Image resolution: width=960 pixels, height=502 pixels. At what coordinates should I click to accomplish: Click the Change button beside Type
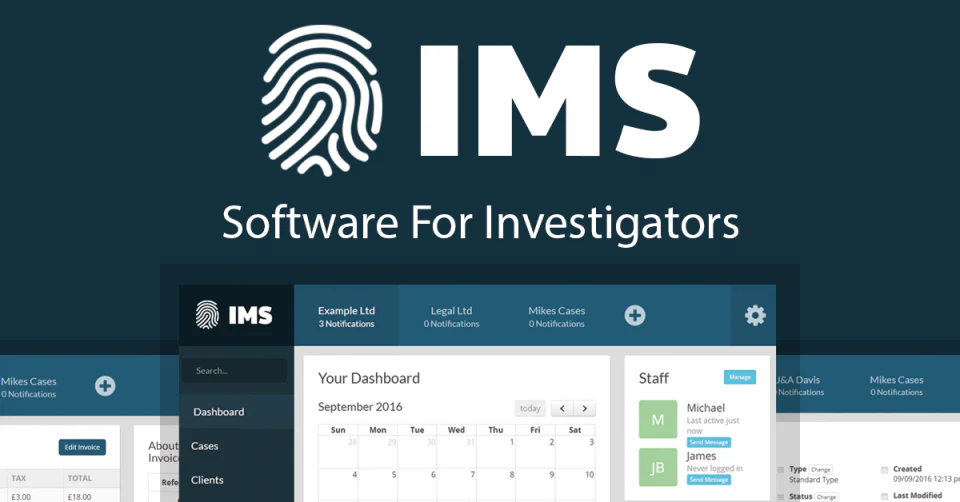tap(820, 470)
